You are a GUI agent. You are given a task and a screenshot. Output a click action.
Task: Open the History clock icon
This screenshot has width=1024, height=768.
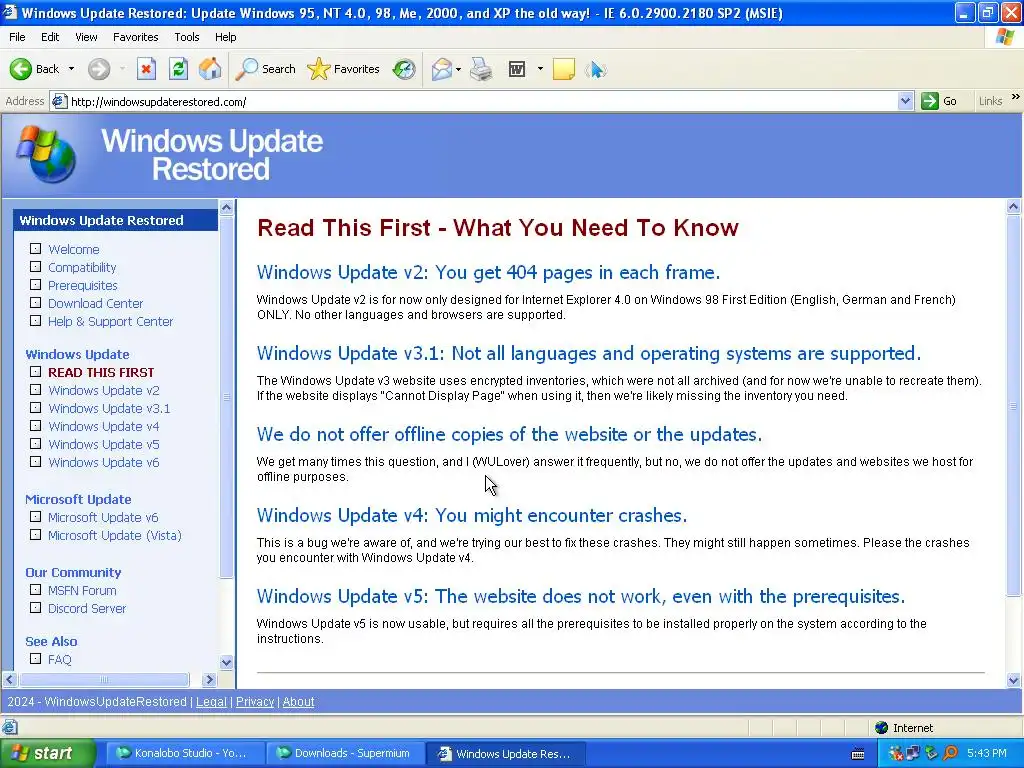pos(404,69)
